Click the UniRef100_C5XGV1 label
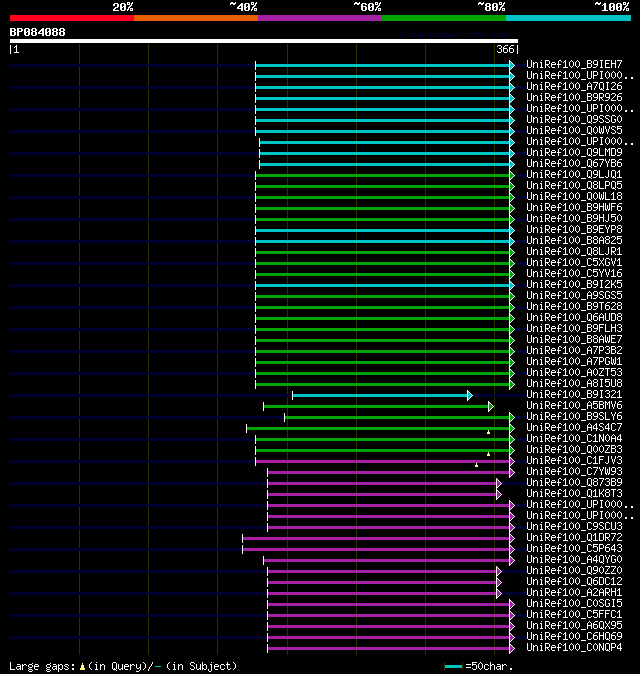640x674 pixels. (x=574, y=263)
